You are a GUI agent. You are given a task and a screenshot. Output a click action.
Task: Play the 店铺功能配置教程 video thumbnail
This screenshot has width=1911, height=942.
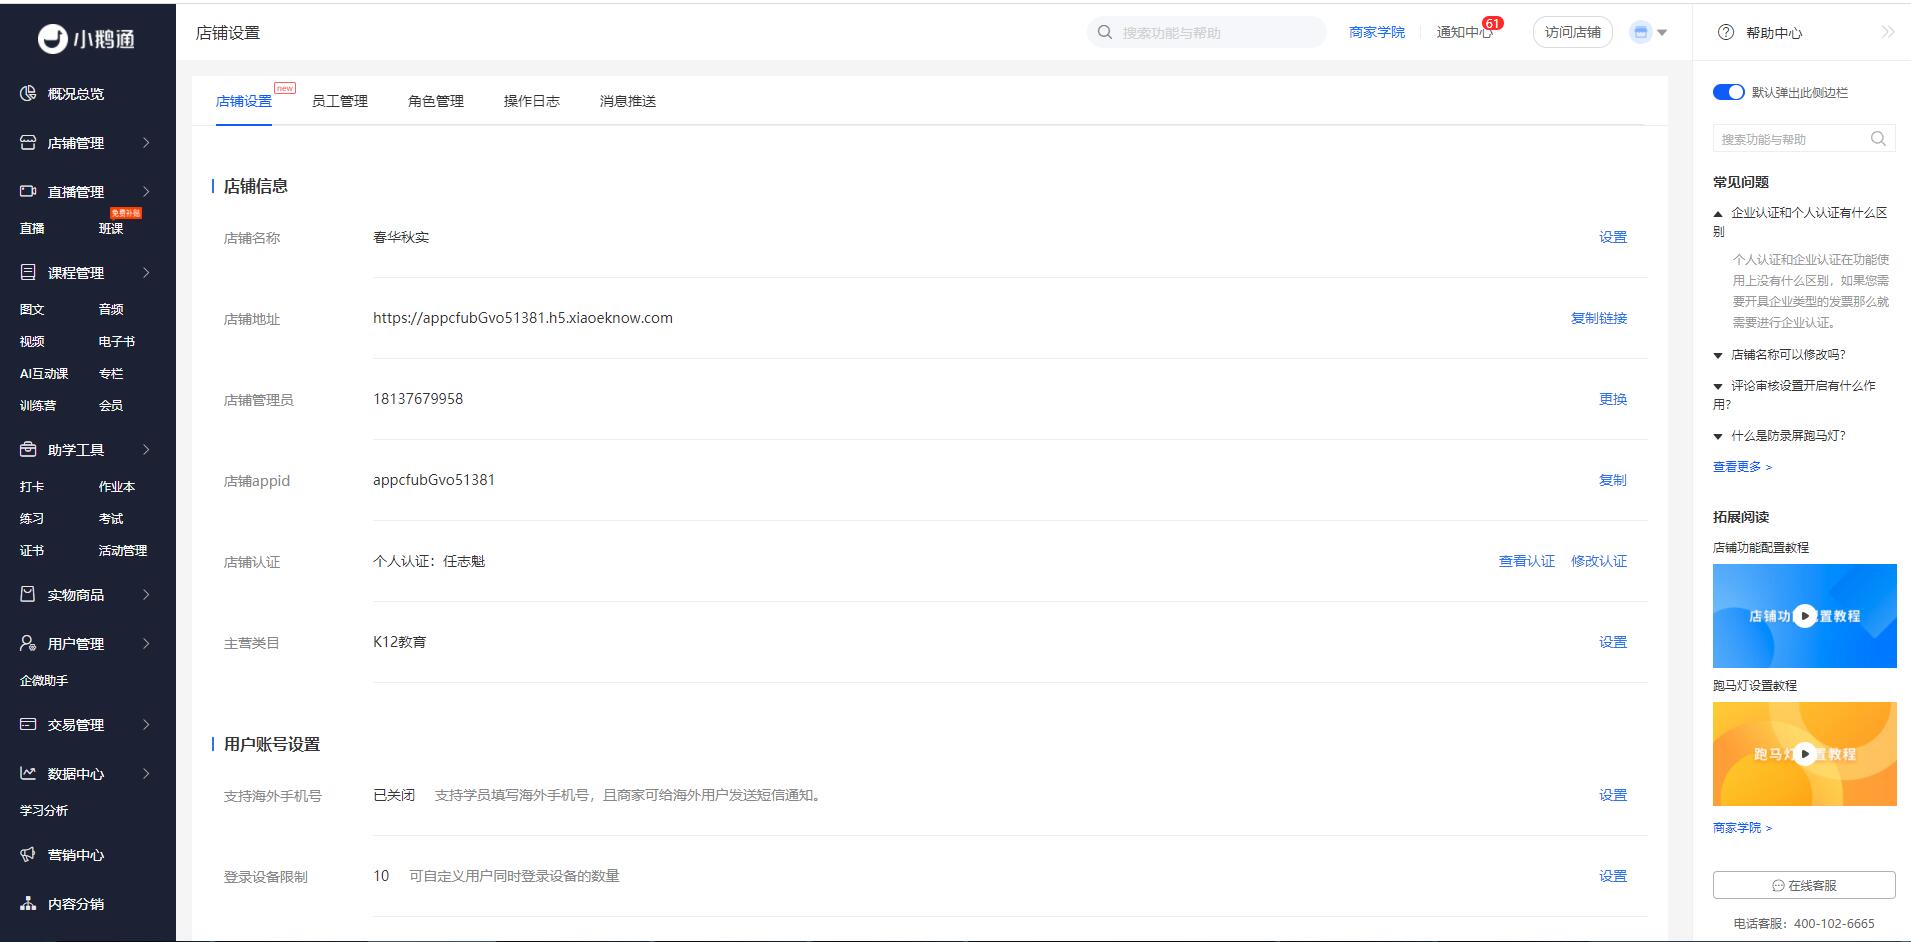[x=1804, y=616]
